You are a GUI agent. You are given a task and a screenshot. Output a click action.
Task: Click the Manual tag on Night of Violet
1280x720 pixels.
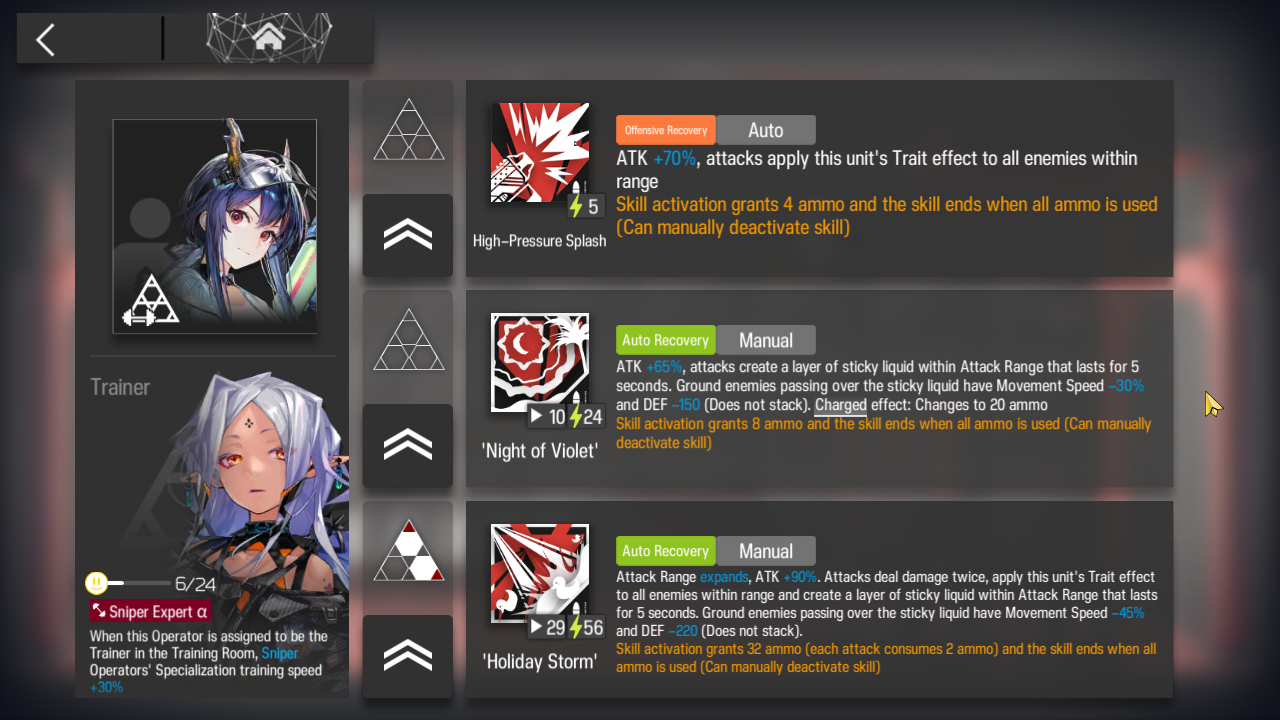(766, 340)
